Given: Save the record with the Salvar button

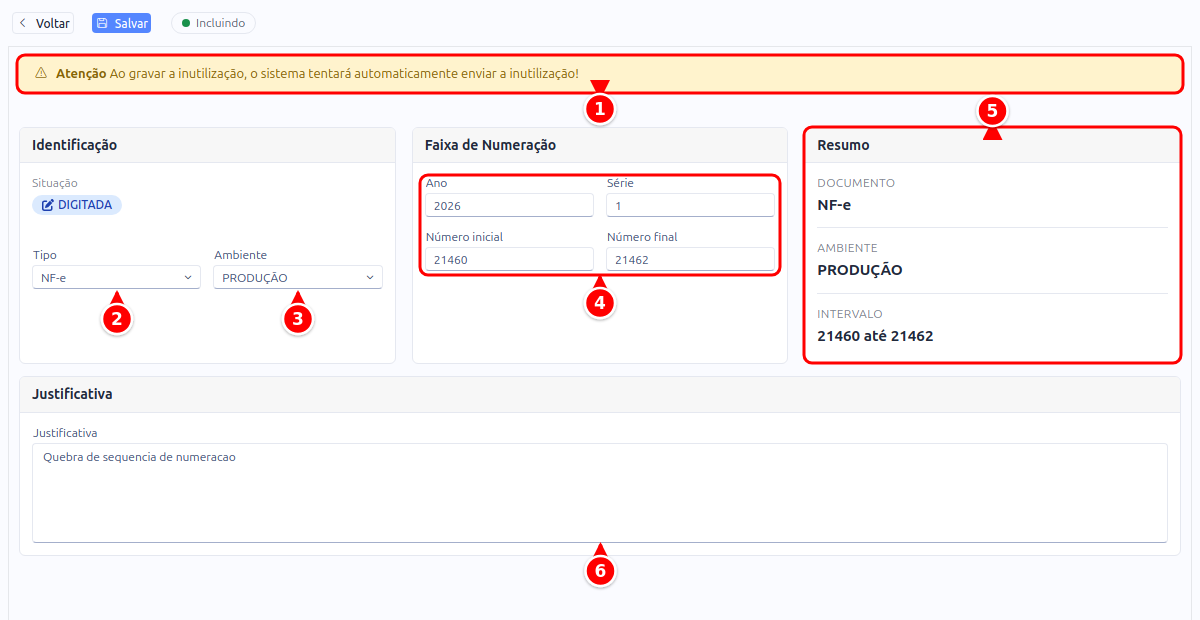Looking at the screenshot, I should pyautogui.click(x=121, y=23).
